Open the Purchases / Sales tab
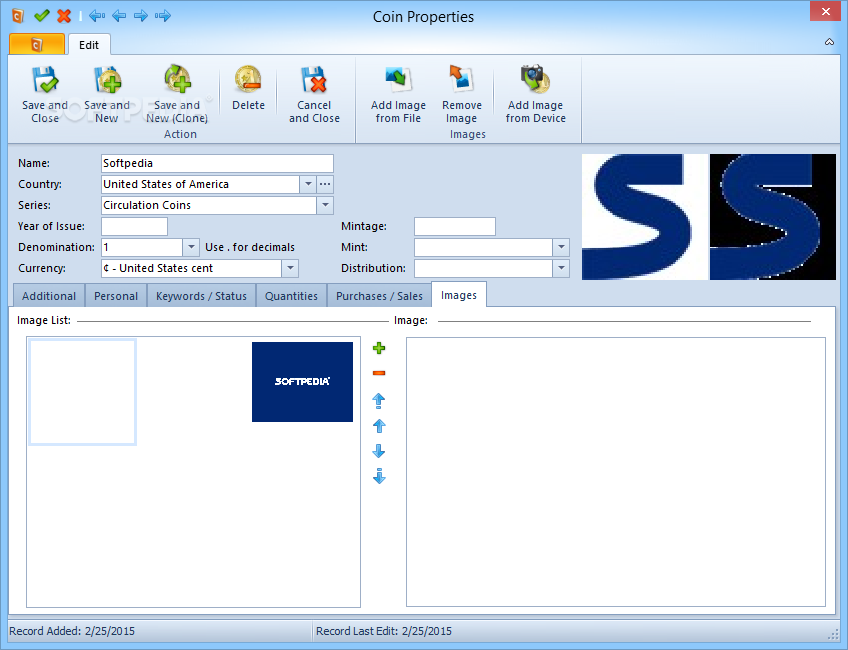 pyautogui.click(x=379, y=296)
